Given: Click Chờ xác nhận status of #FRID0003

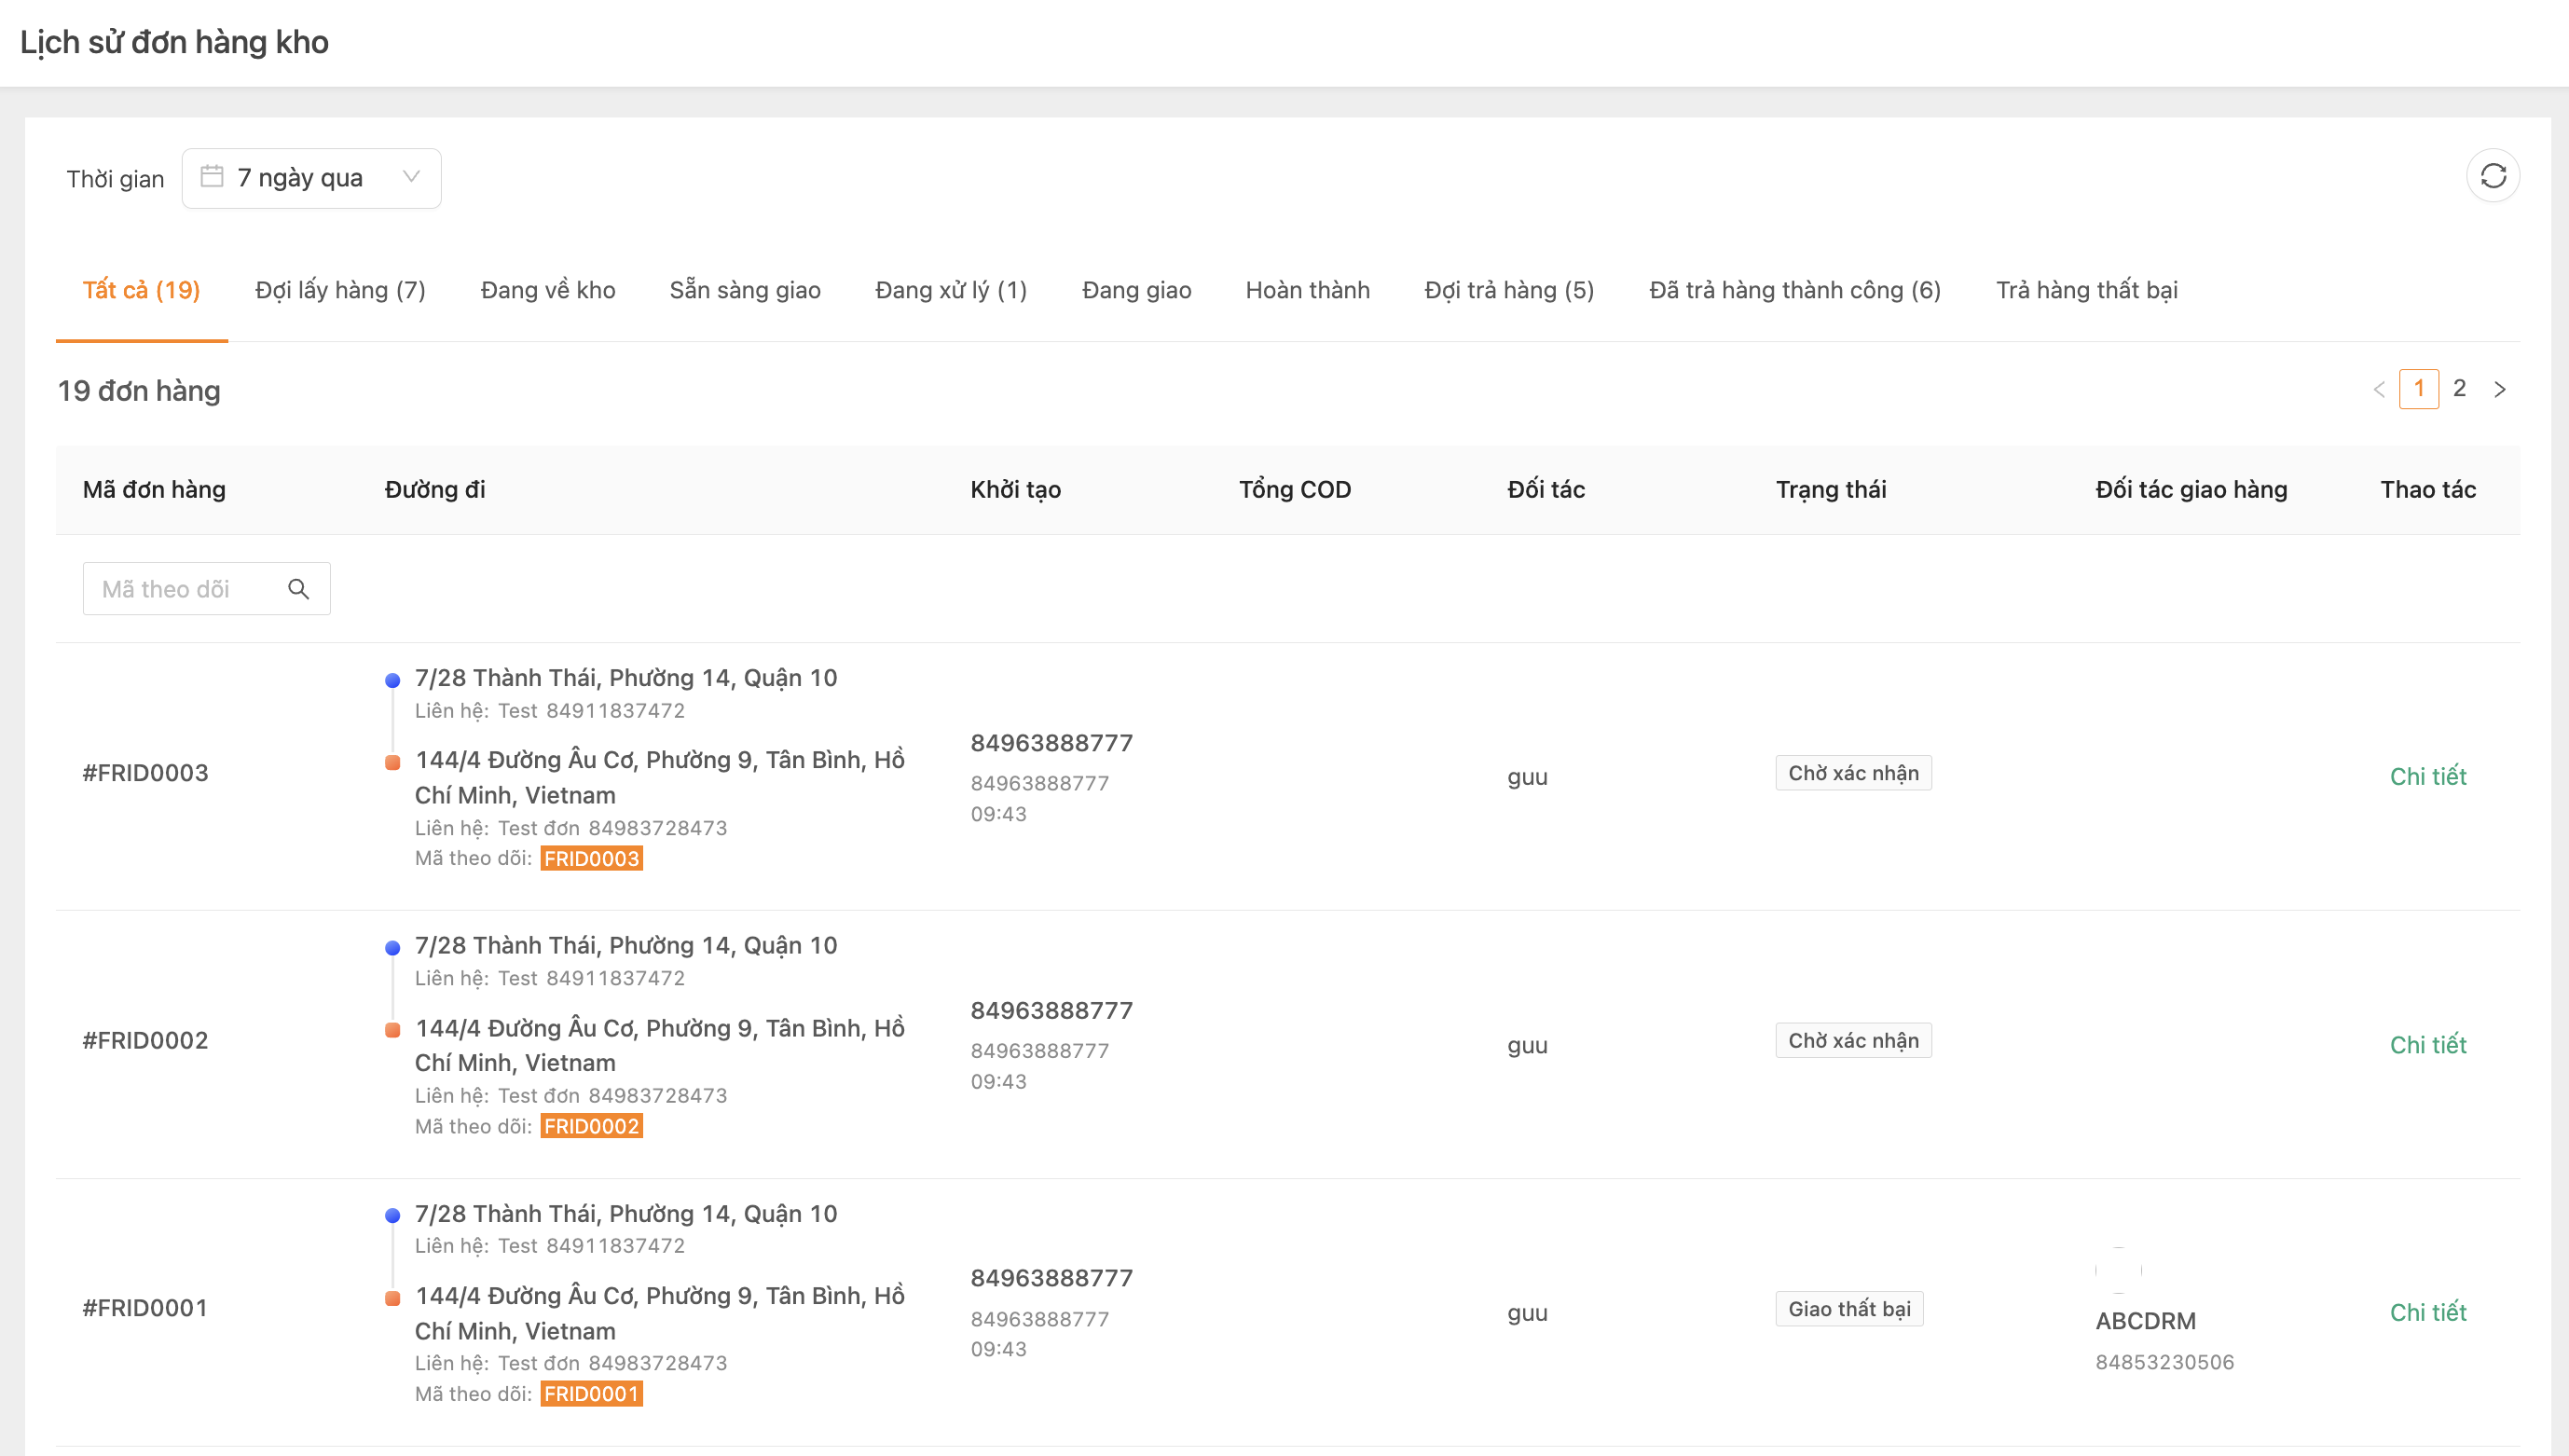Looking at the screenshot, I should [1853, 773].
